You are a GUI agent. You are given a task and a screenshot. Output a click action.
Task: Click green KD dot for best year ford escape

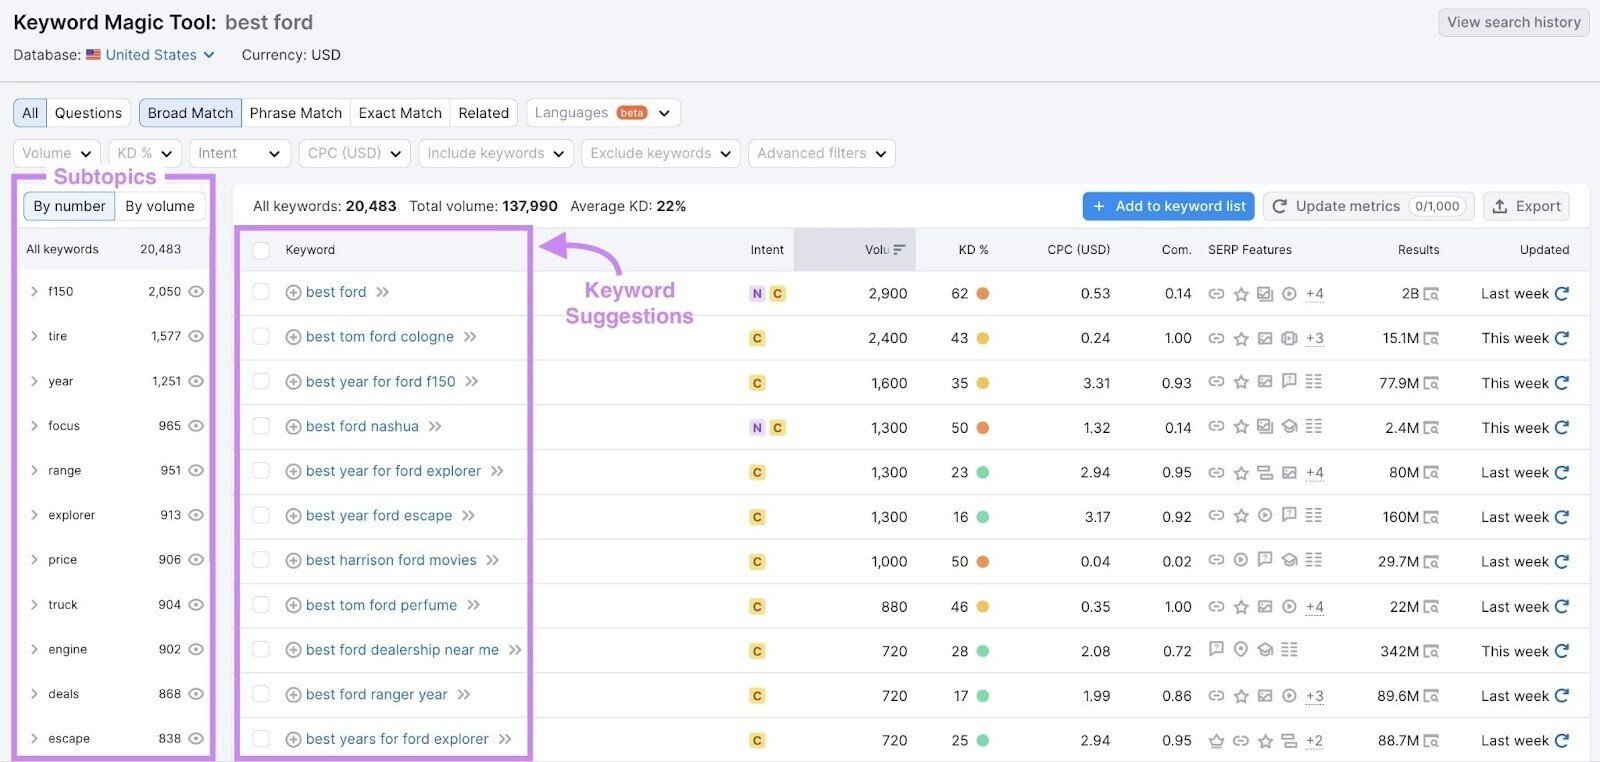coord(983,517)
